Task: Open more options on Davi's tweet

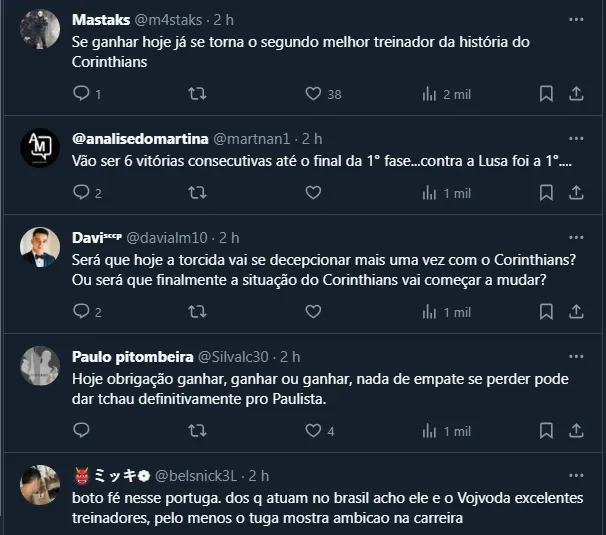Action: click(576, 237)
